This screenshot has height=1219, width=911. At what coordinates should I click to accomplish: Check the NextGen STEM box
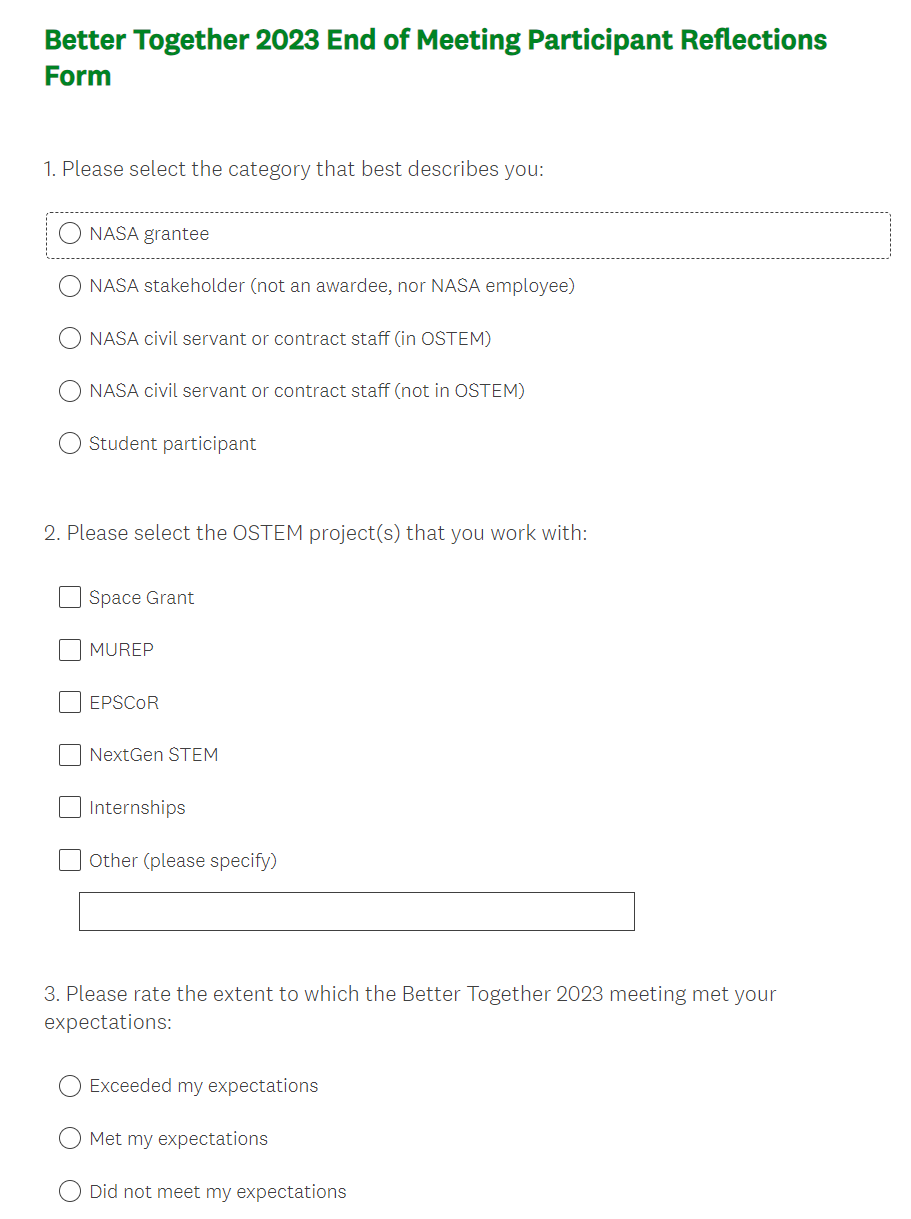[x=70, y=755]
